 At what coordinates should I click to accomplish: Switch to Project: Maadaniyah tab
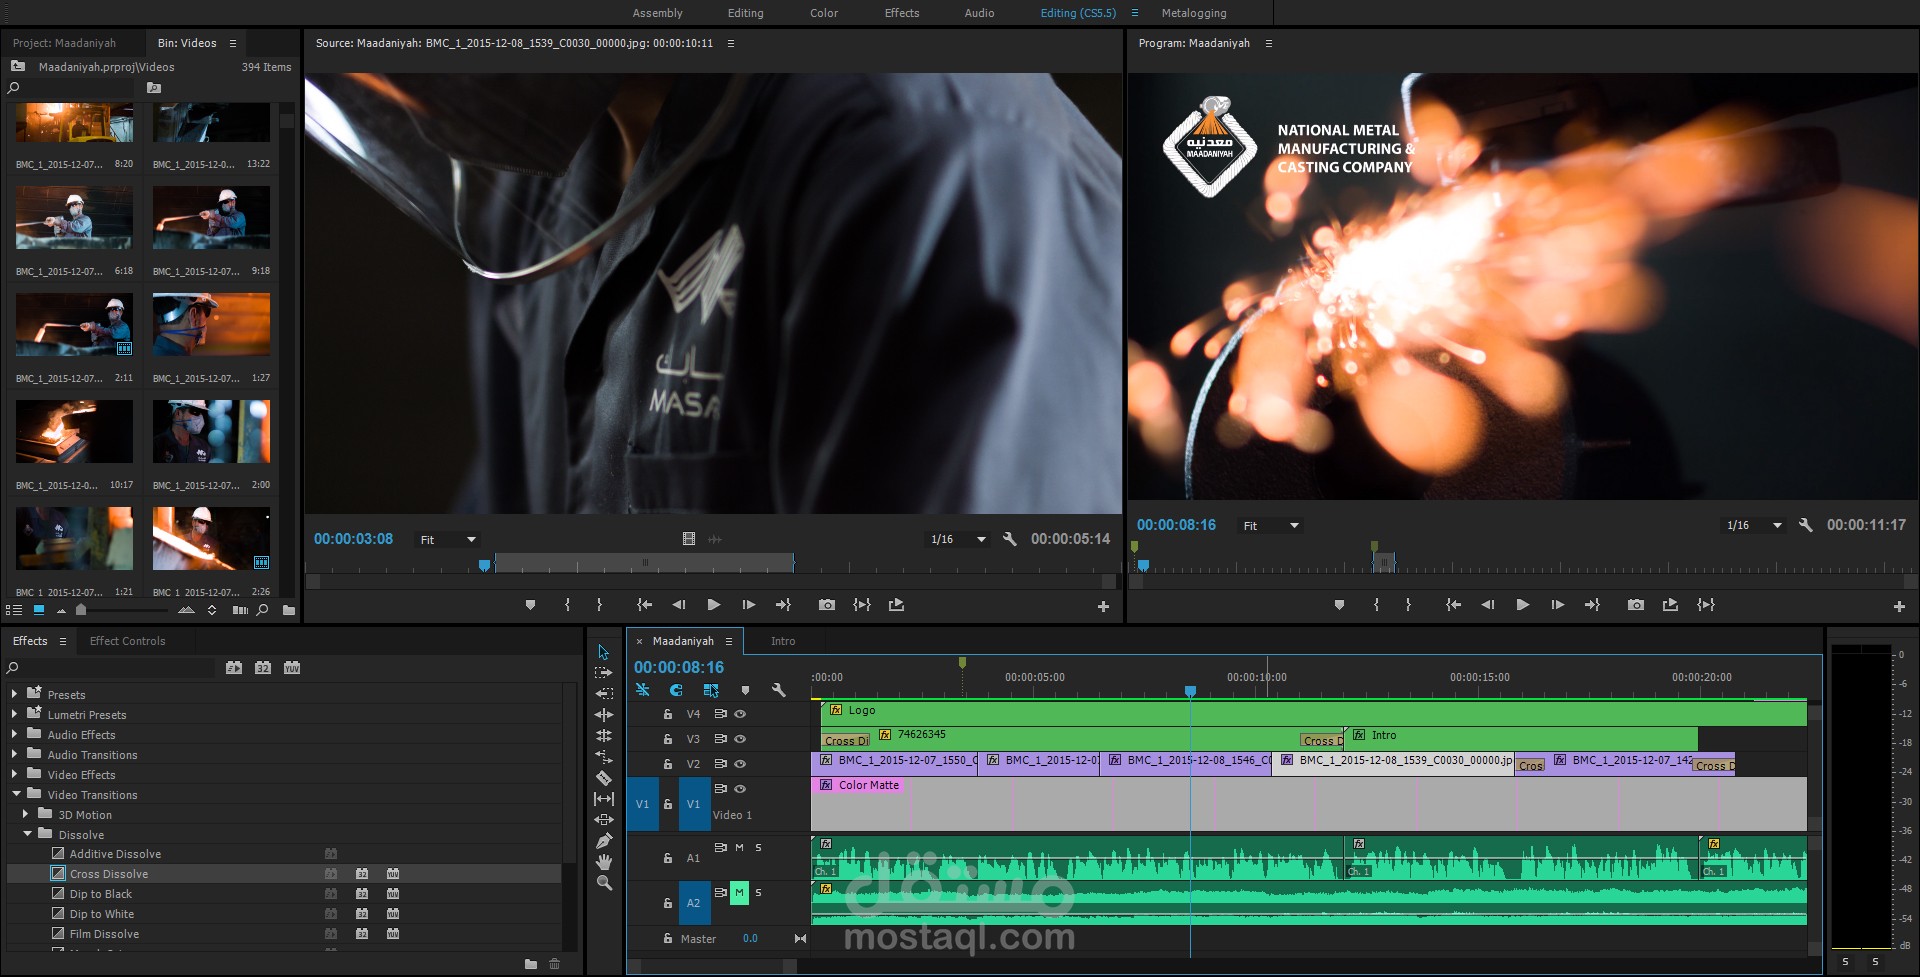click(64, 43)
